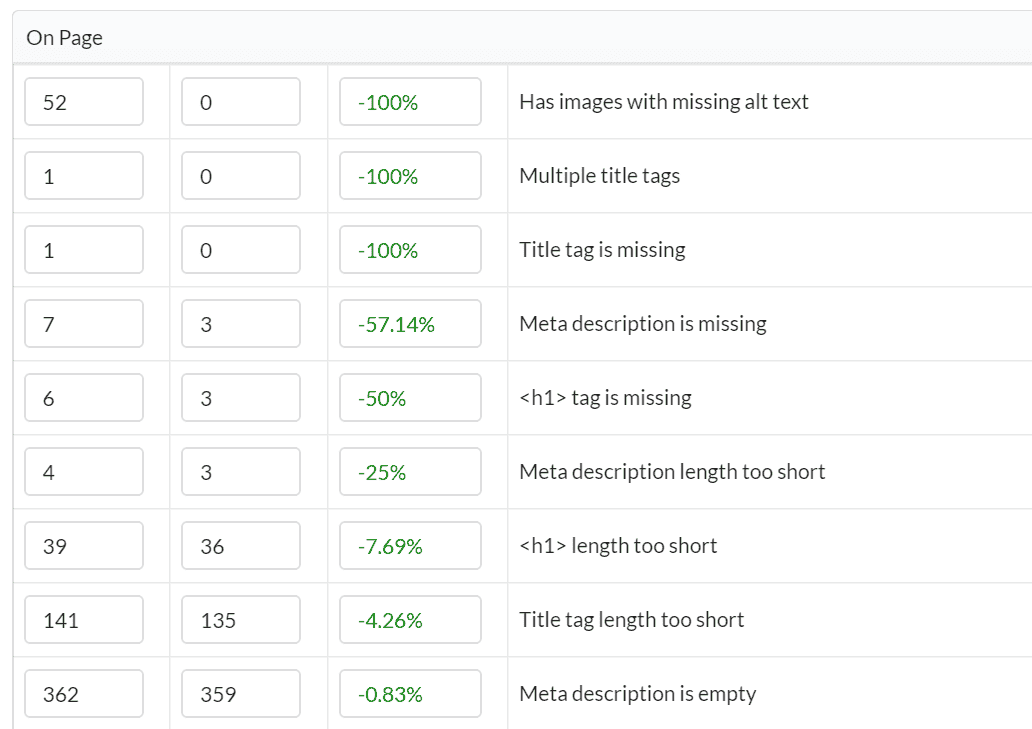Click the box showing 52 beside missing alt text
The image size is (1032, 729).
[83, 101]
